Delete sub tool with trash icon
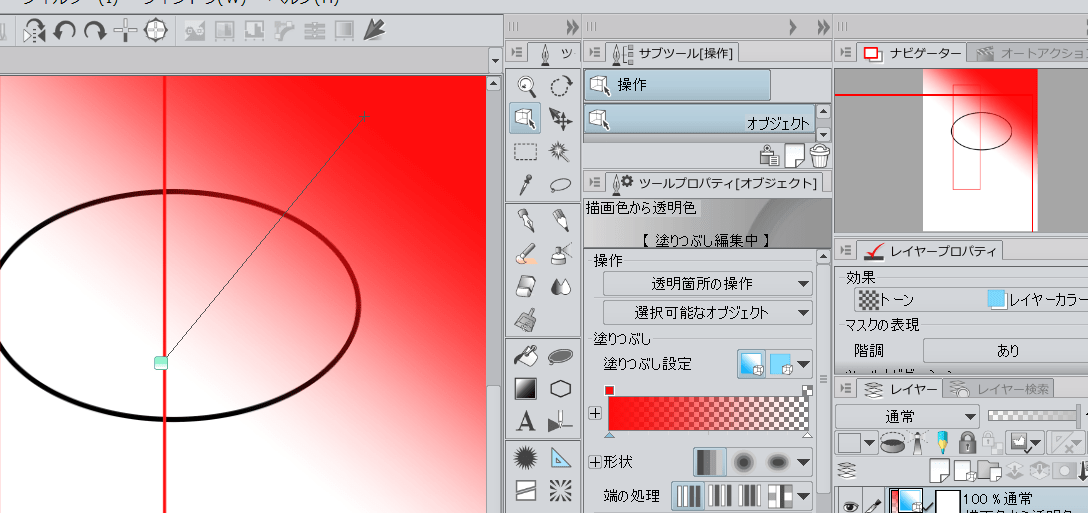This screenshot has height=513, width=1088. pos(820,155)
